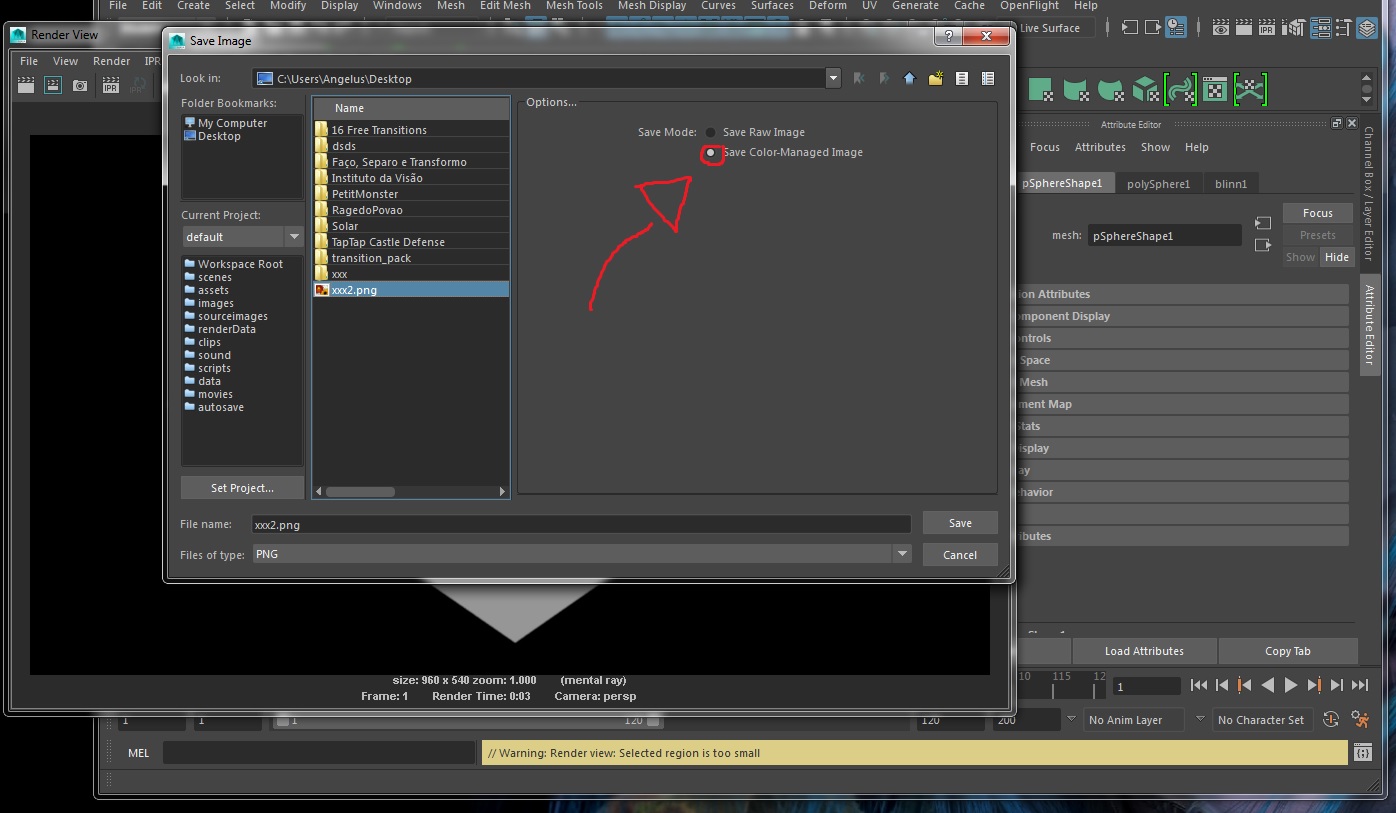The width and height of the screenshot is (1396, 813).
Task: Click the auto keyframe toggle icon
Action: [x=1331, y=720]
